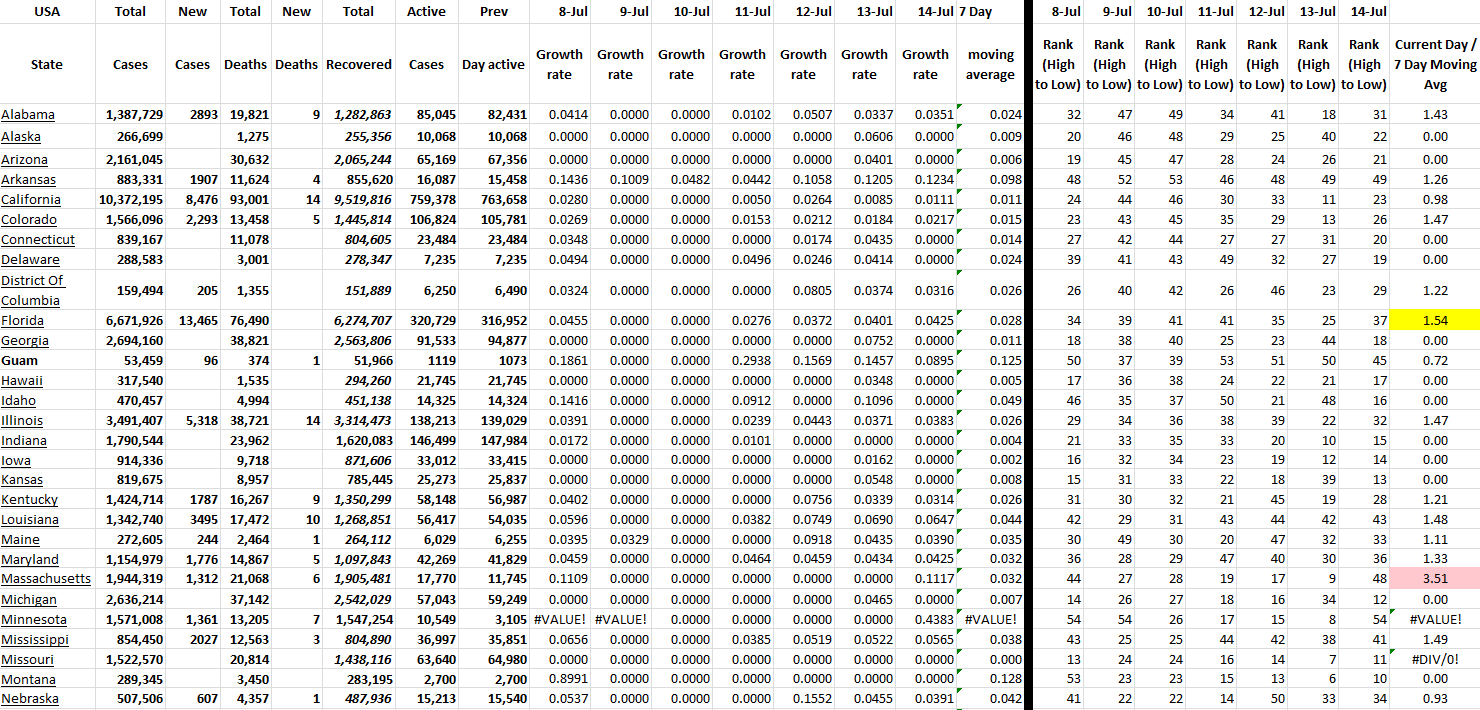This screenshot has height=710, width=1480.
Task: Click Florida's new cases value 13,465
Action: 192,321
